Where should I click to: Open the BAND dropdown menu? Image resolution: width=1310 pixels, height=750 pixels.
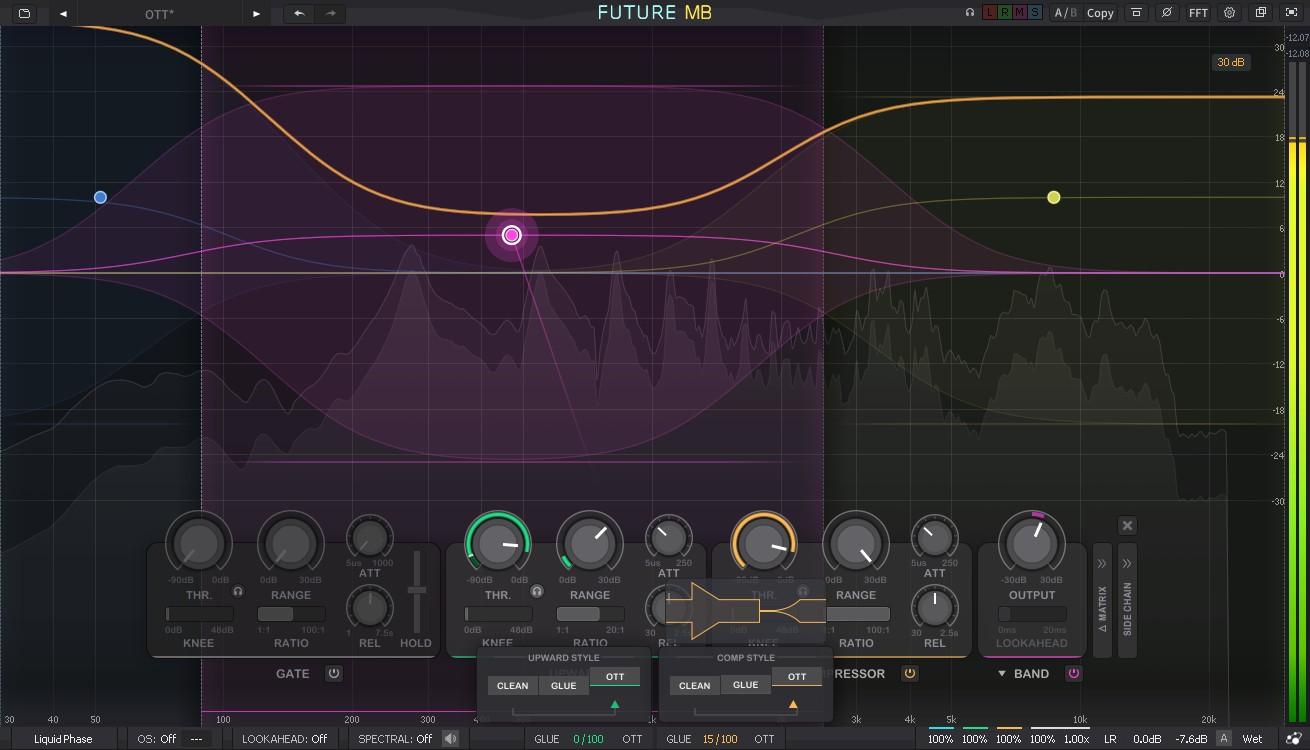pos(1007,673)
